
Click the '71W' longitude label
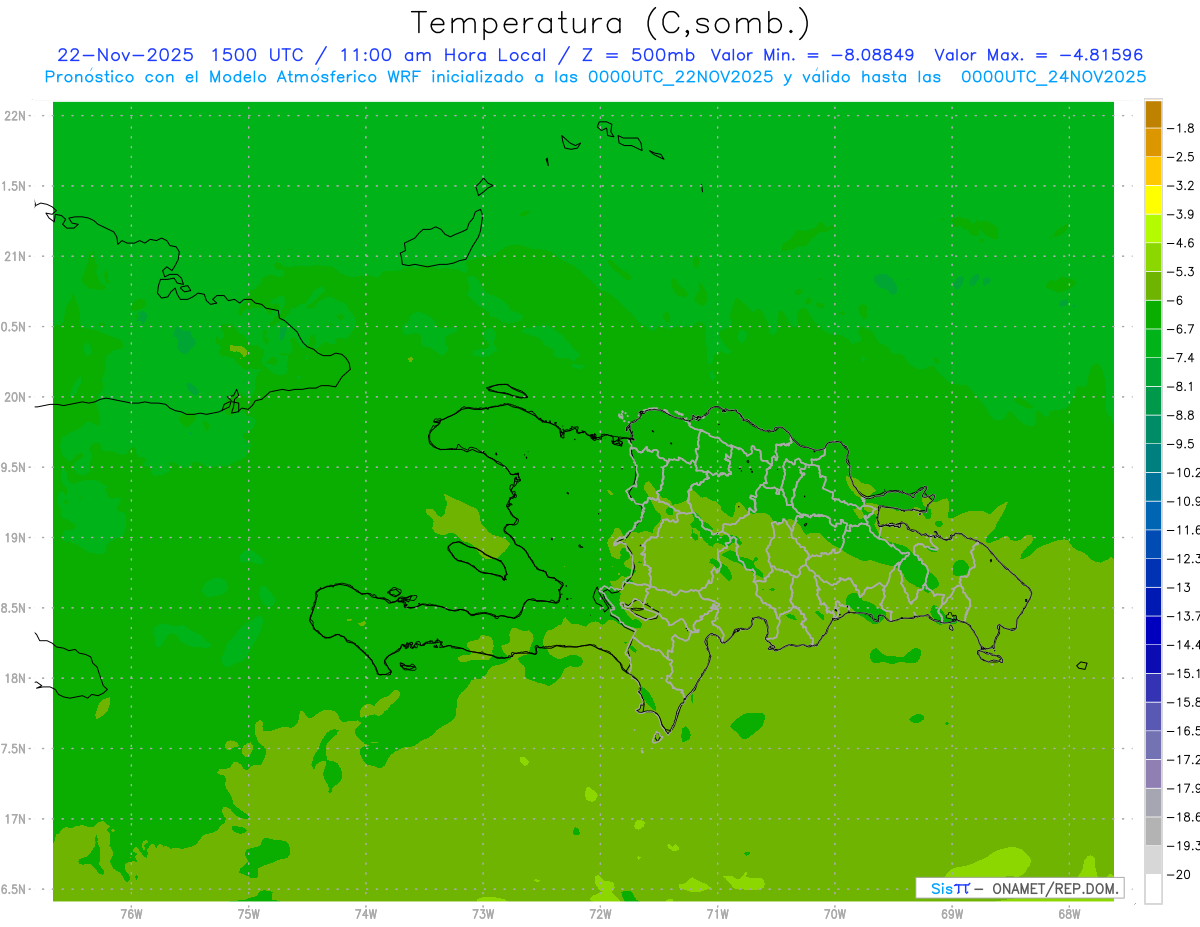[717, 914]
